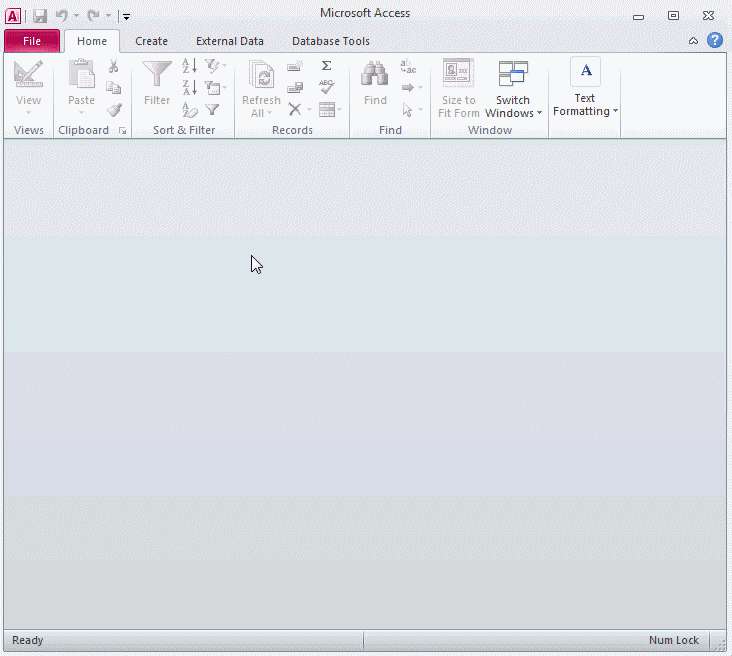Image resolution: width=732 pixels, height=656 pixels.
Task: Expand the Undo history dropdown arrow
Action: (77, 16)
